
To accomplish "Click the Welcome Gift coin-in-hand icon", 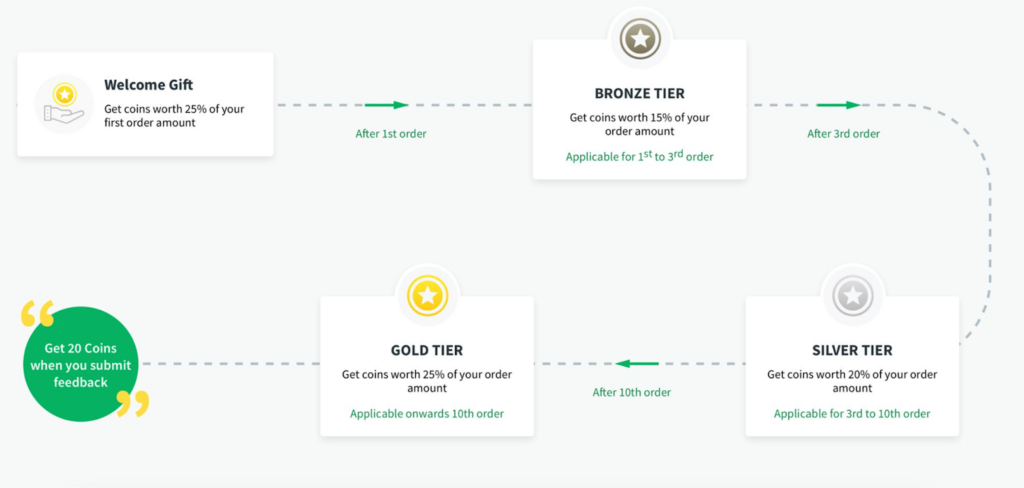I will (x=63, y=105).
